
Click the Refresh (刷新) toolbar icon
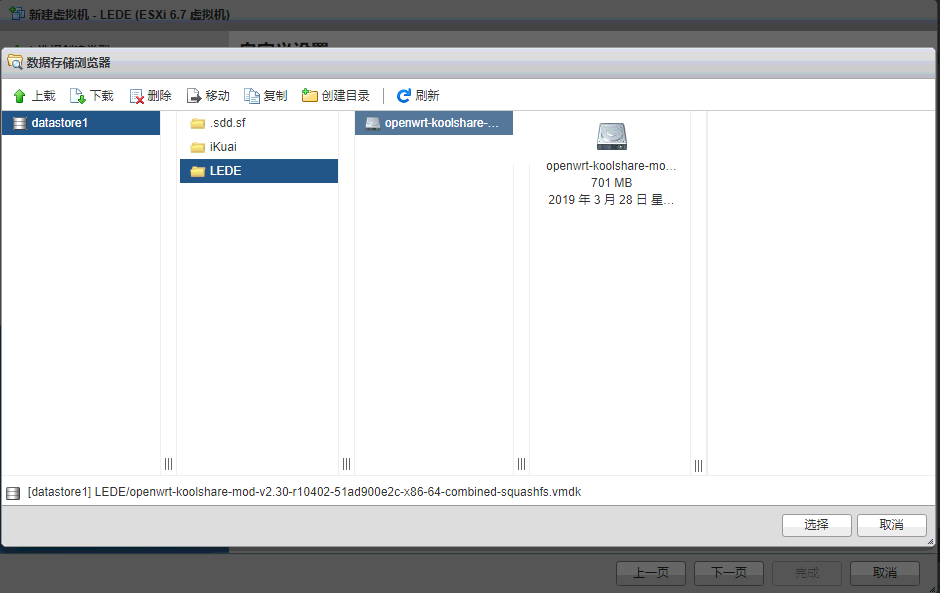click(404, 96)
